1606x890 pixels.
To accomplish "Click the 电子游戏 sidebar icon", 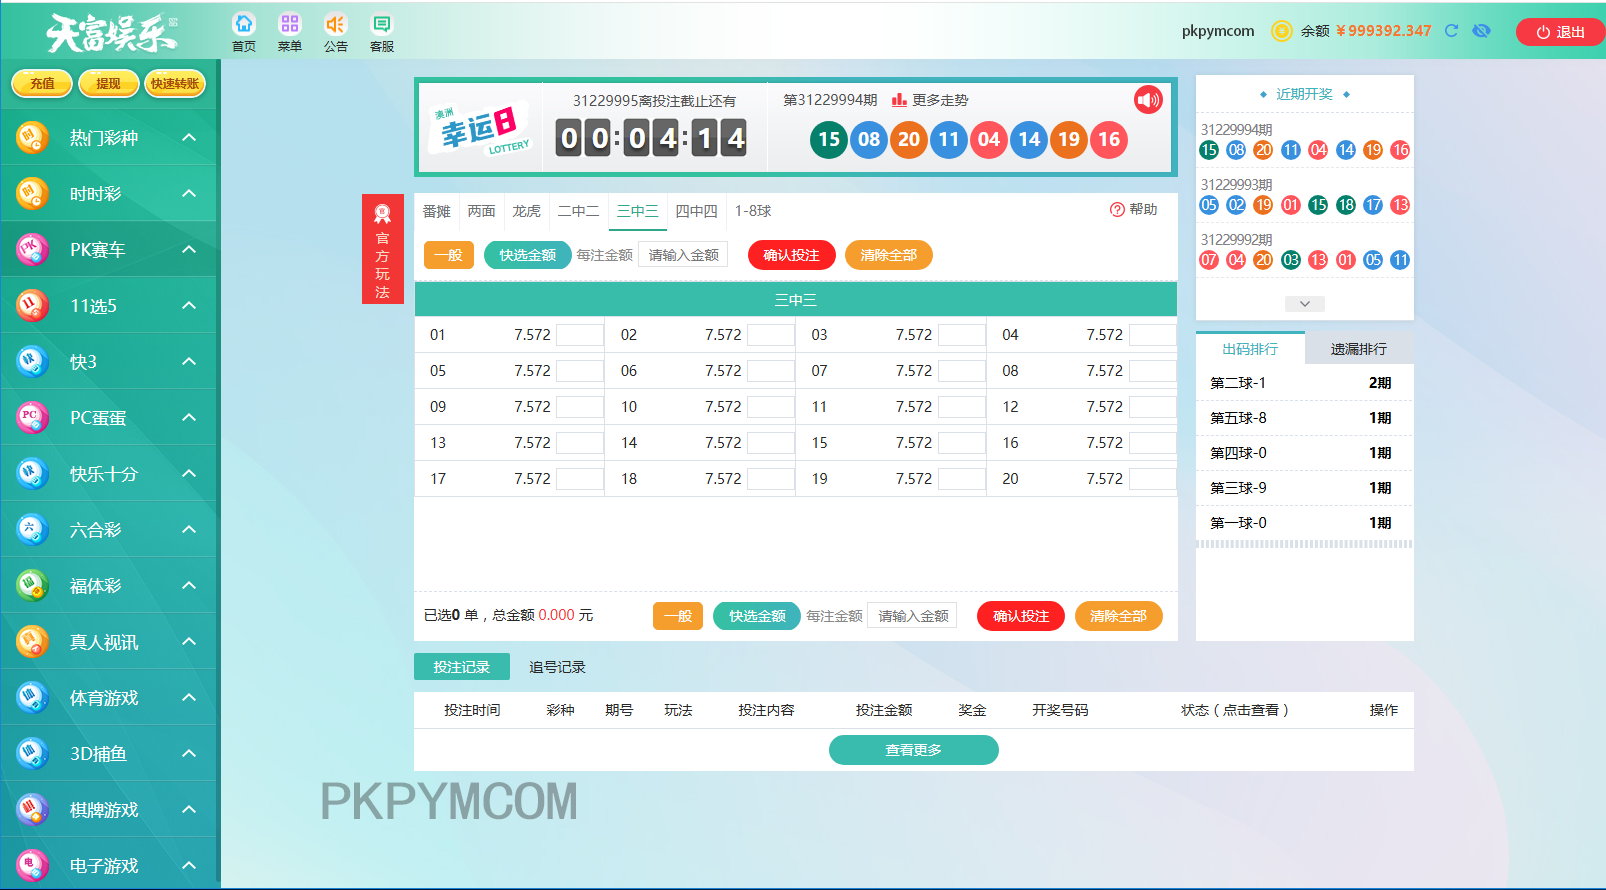I will point(32,865).
